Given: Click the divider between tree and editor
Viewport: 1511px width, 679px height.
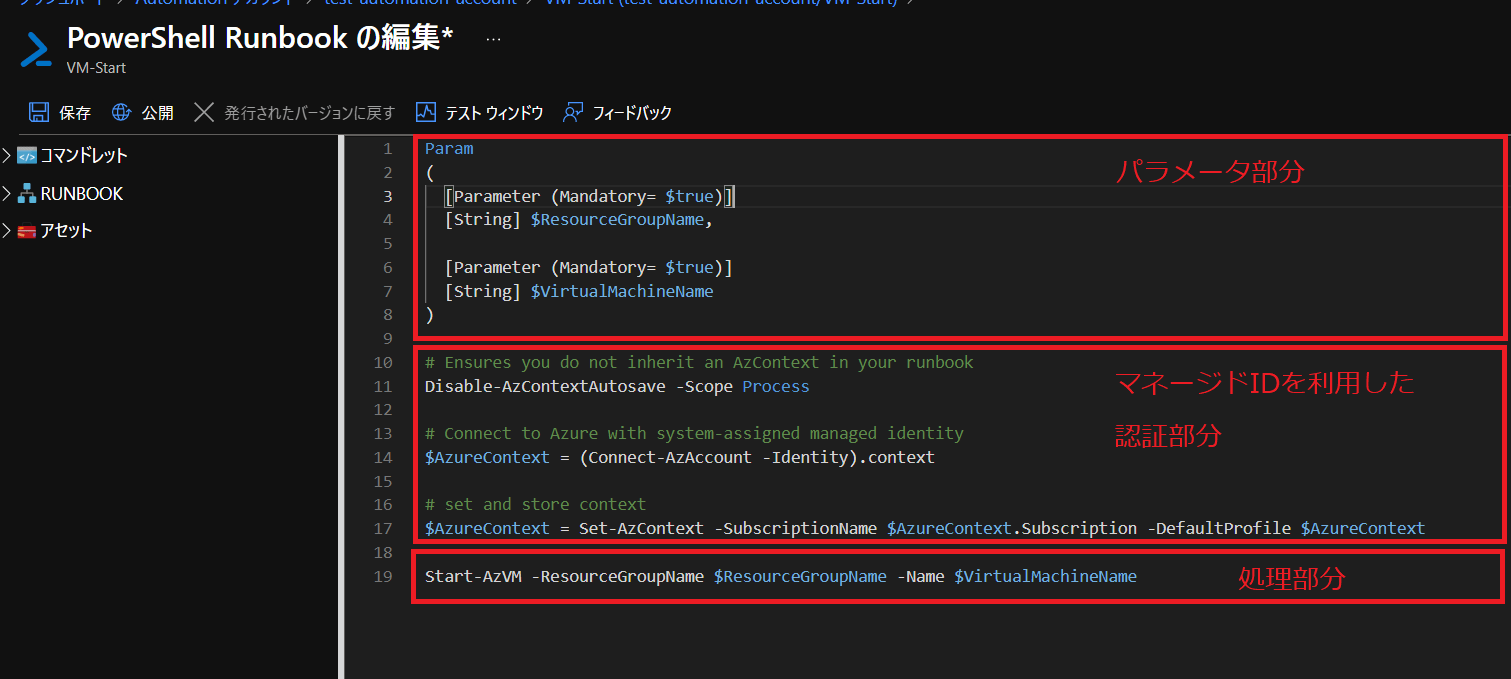Looking at the screenshot, I should pos(341,400).
